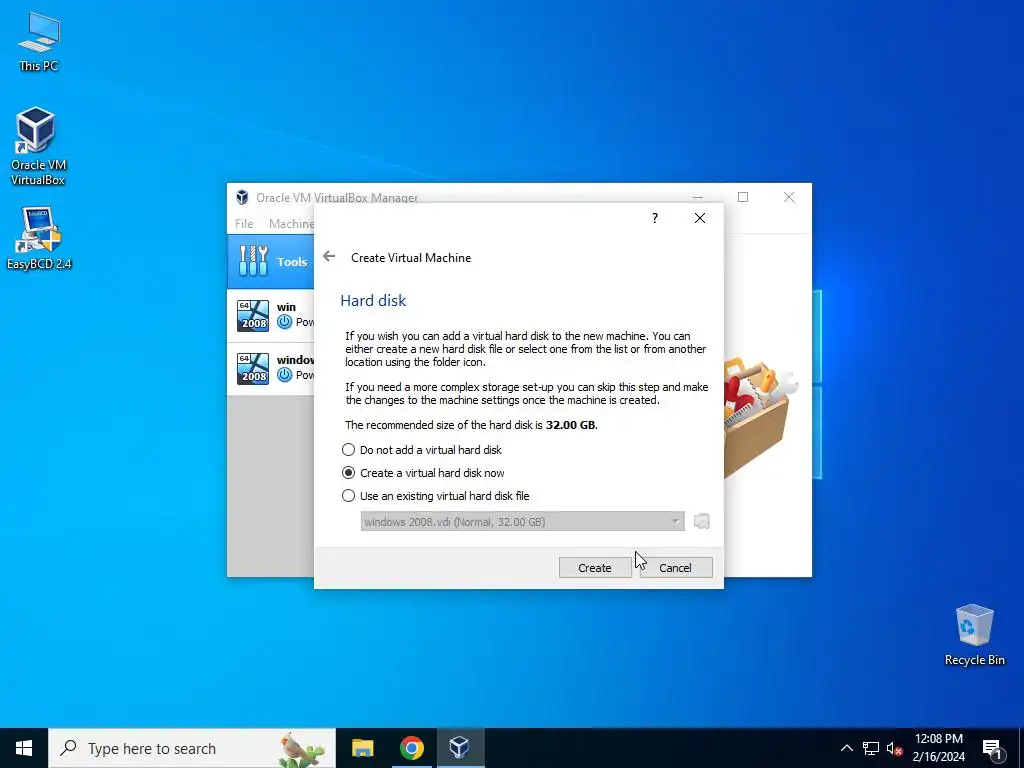Click the VirtualBox taskbar icon

click(460, 748)
